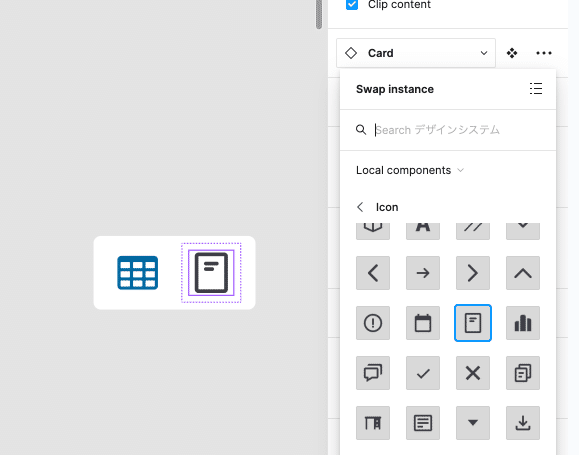579x455 pixels.
Task: Choose the download arrow icon
Action: pyautogui.click(x=523, y=423)
